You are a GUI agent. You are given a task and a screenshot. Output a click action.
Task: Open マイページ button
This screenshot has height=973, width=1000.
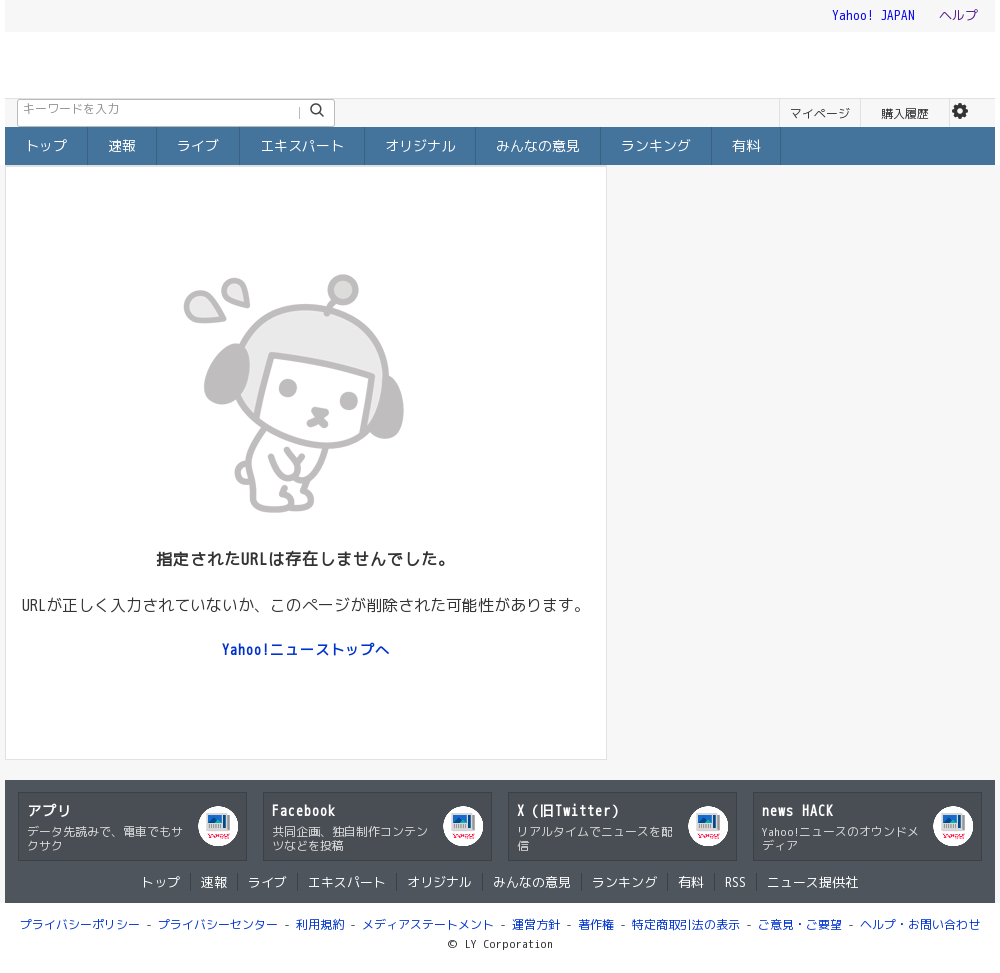click(x=819, y=114)
